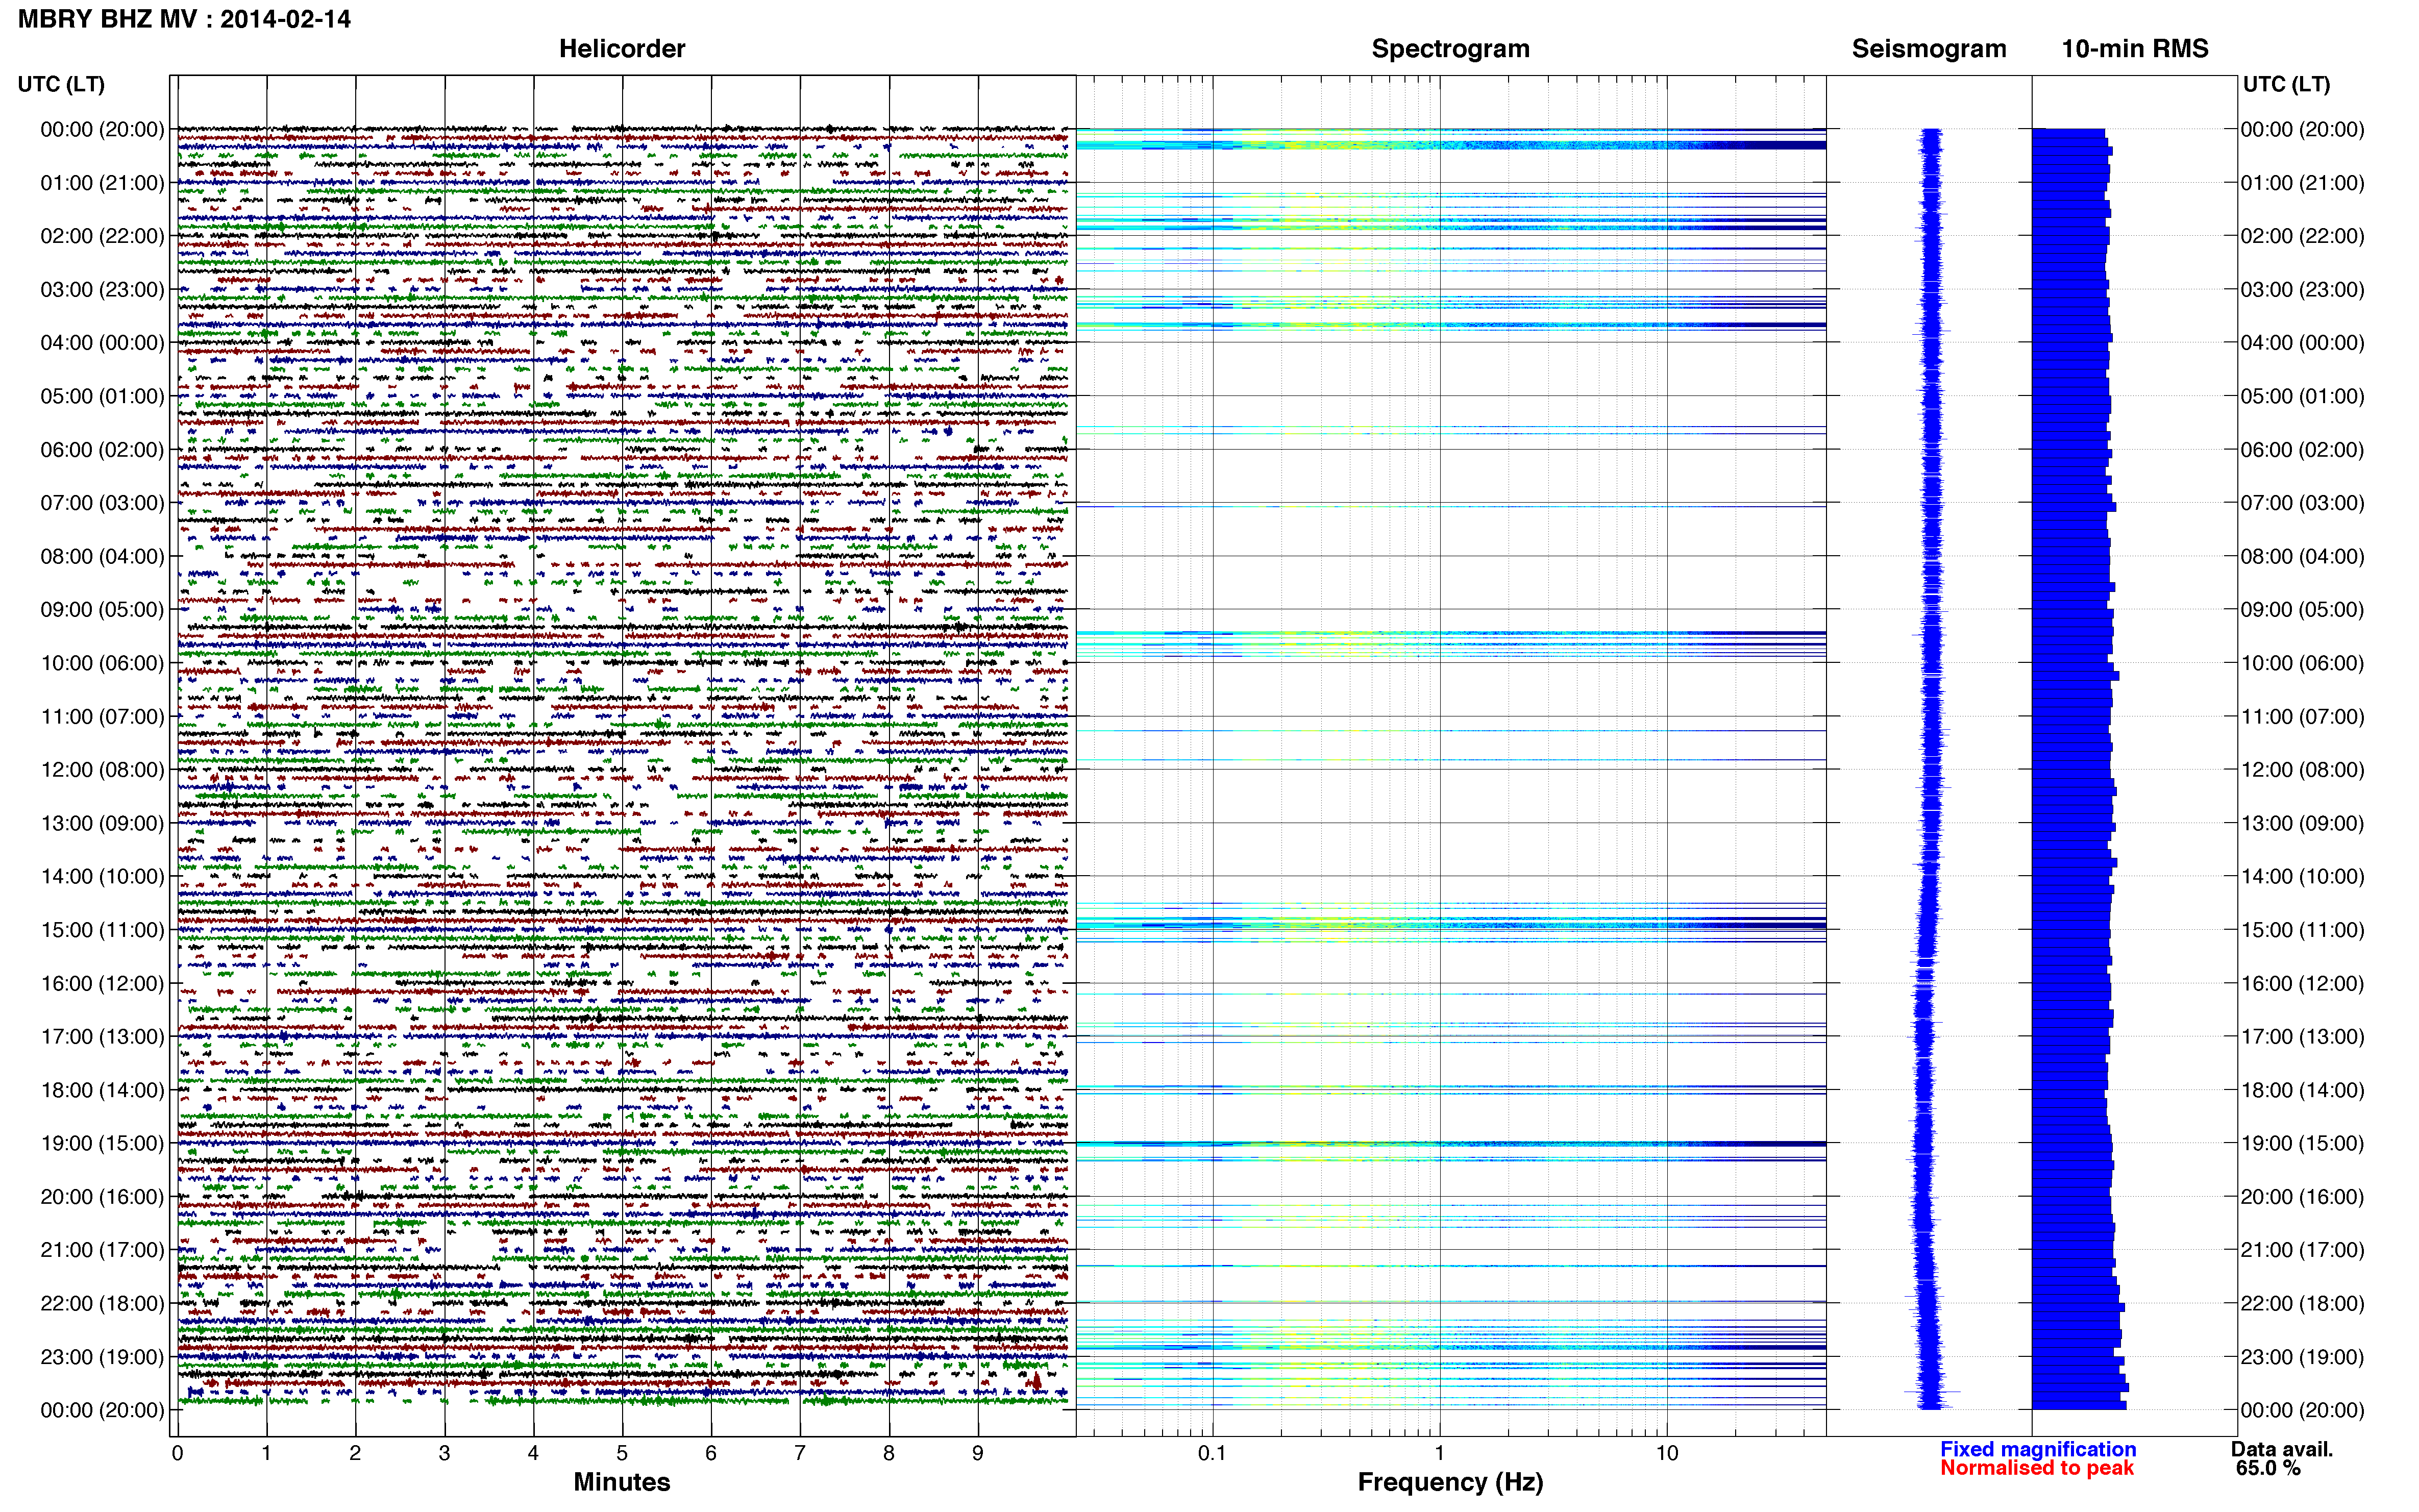The height and width of the screenshot is (1512, 2419).
Task: Click the Data avail. label
Action: pyautogui.click(x=2282, y=1449)
